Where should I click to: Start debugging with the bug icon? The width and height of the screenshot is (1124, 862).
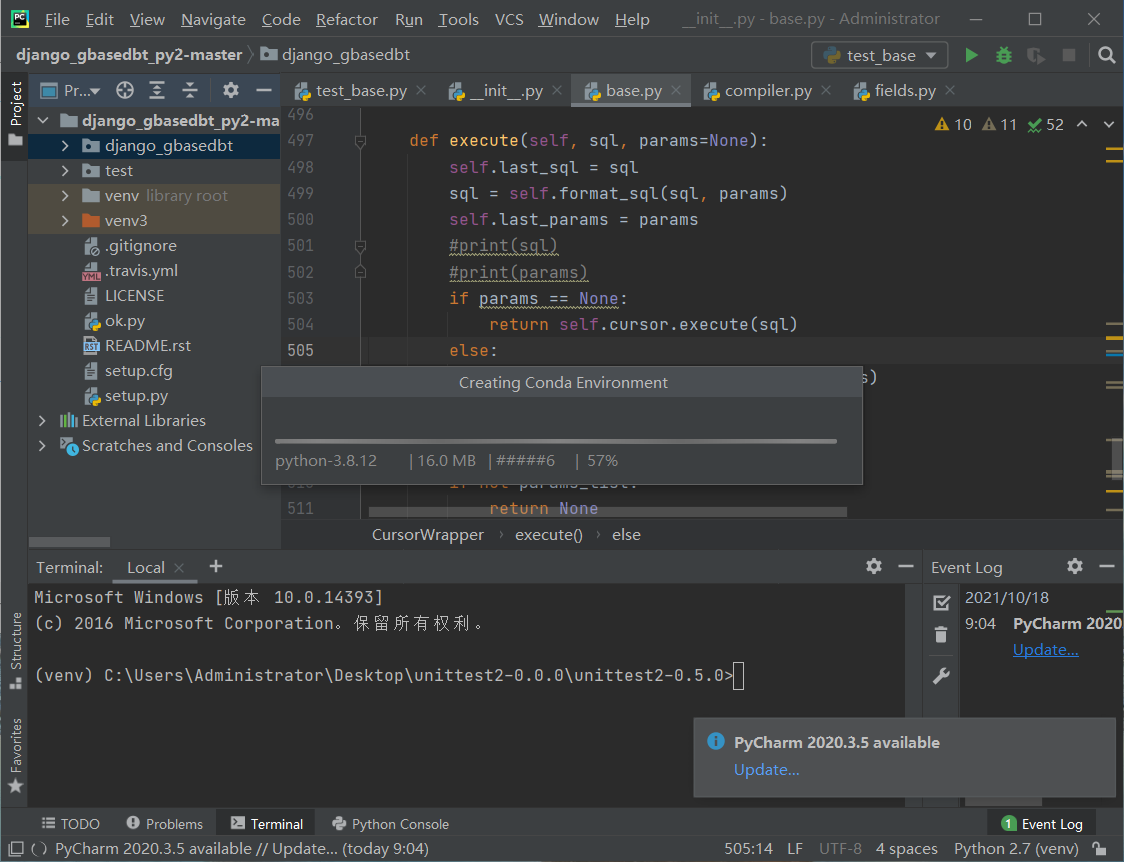1001,56
